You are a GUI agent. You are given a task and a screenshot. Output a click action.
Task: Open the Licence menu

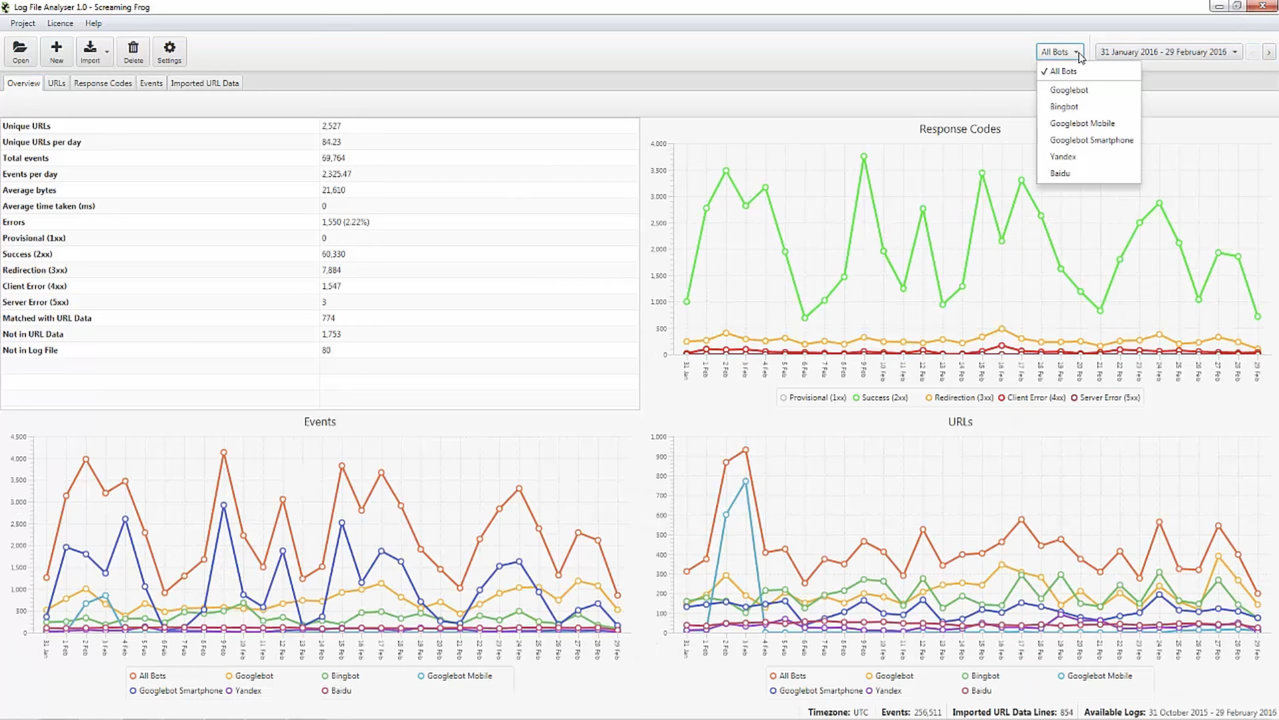[60, 23]
